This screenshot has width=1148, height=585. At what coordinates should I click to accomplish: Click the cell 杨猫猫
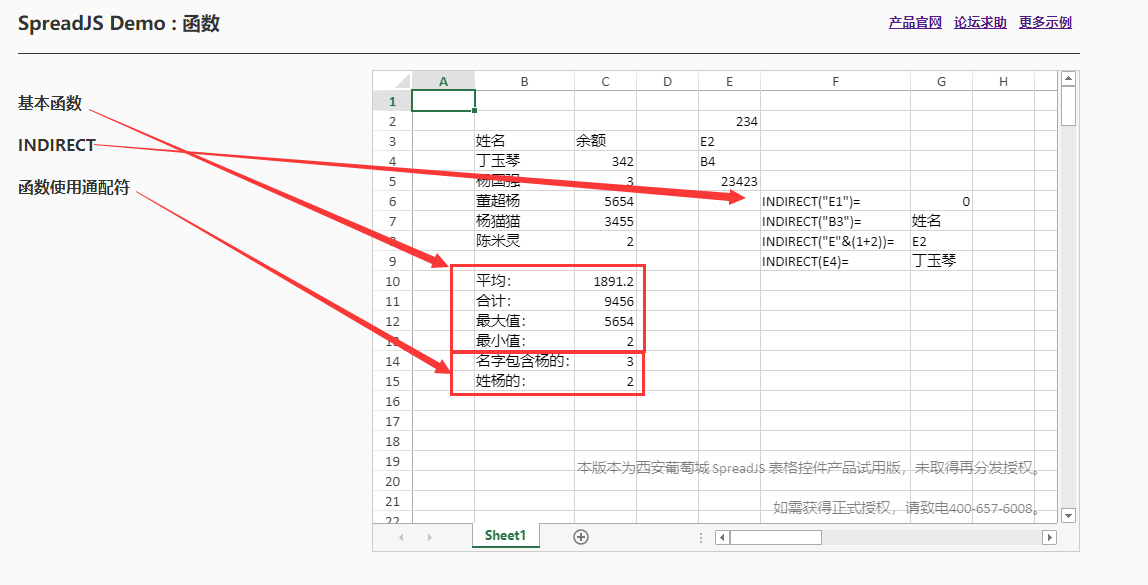coord(524,221)
